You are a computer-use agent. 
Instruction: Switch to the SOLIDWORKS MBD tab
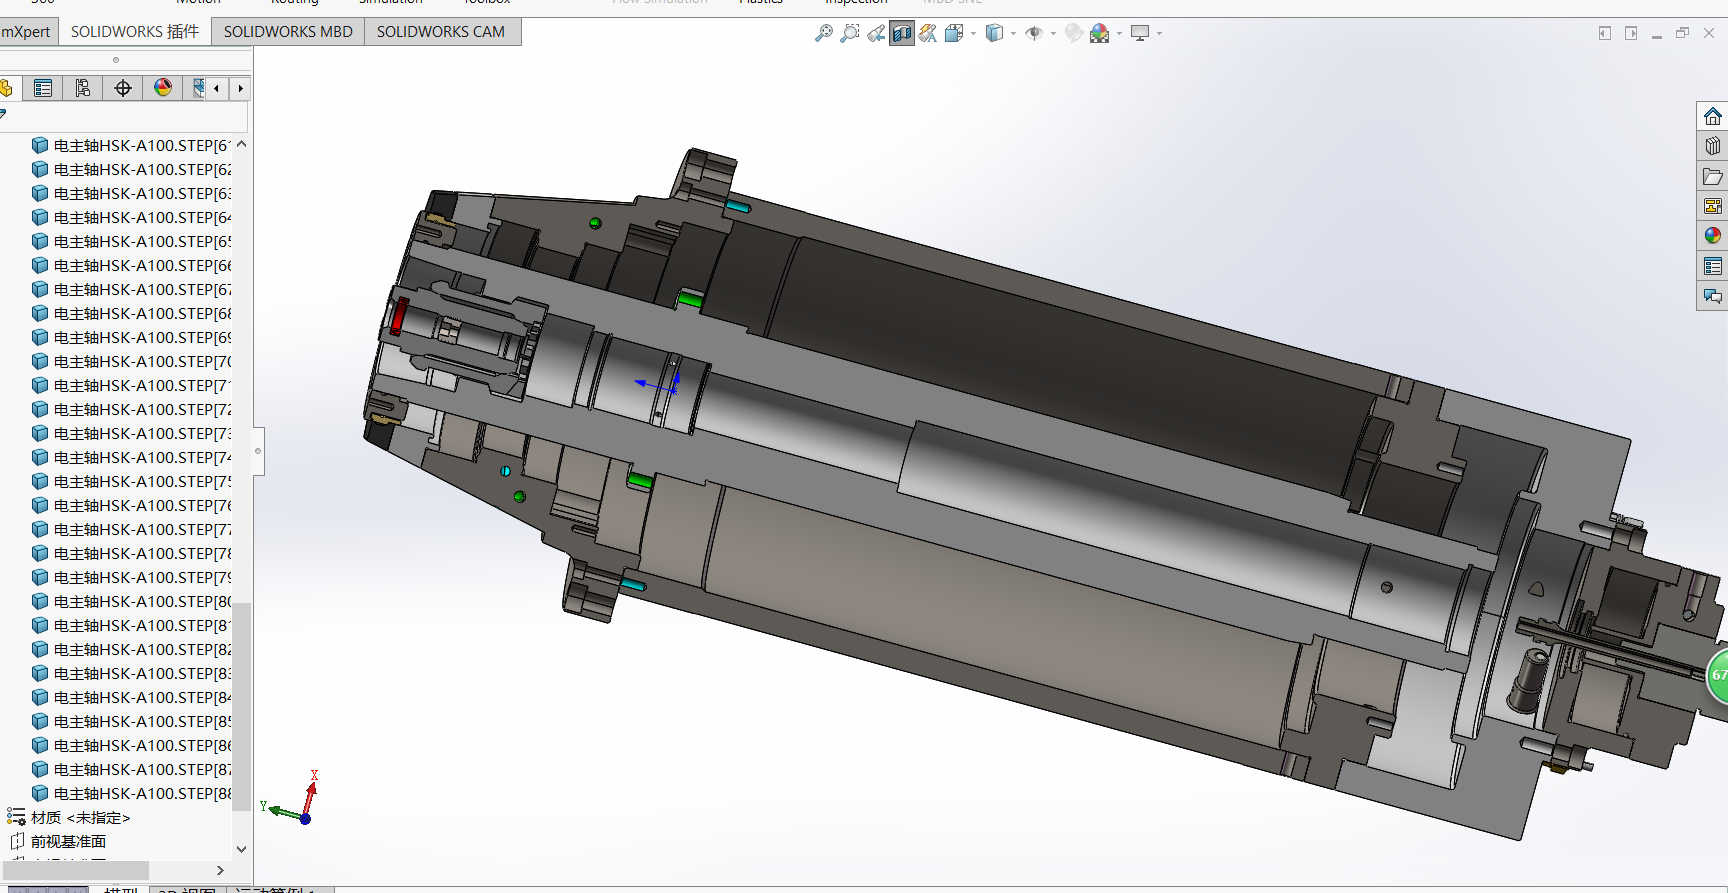coord(288,32)
